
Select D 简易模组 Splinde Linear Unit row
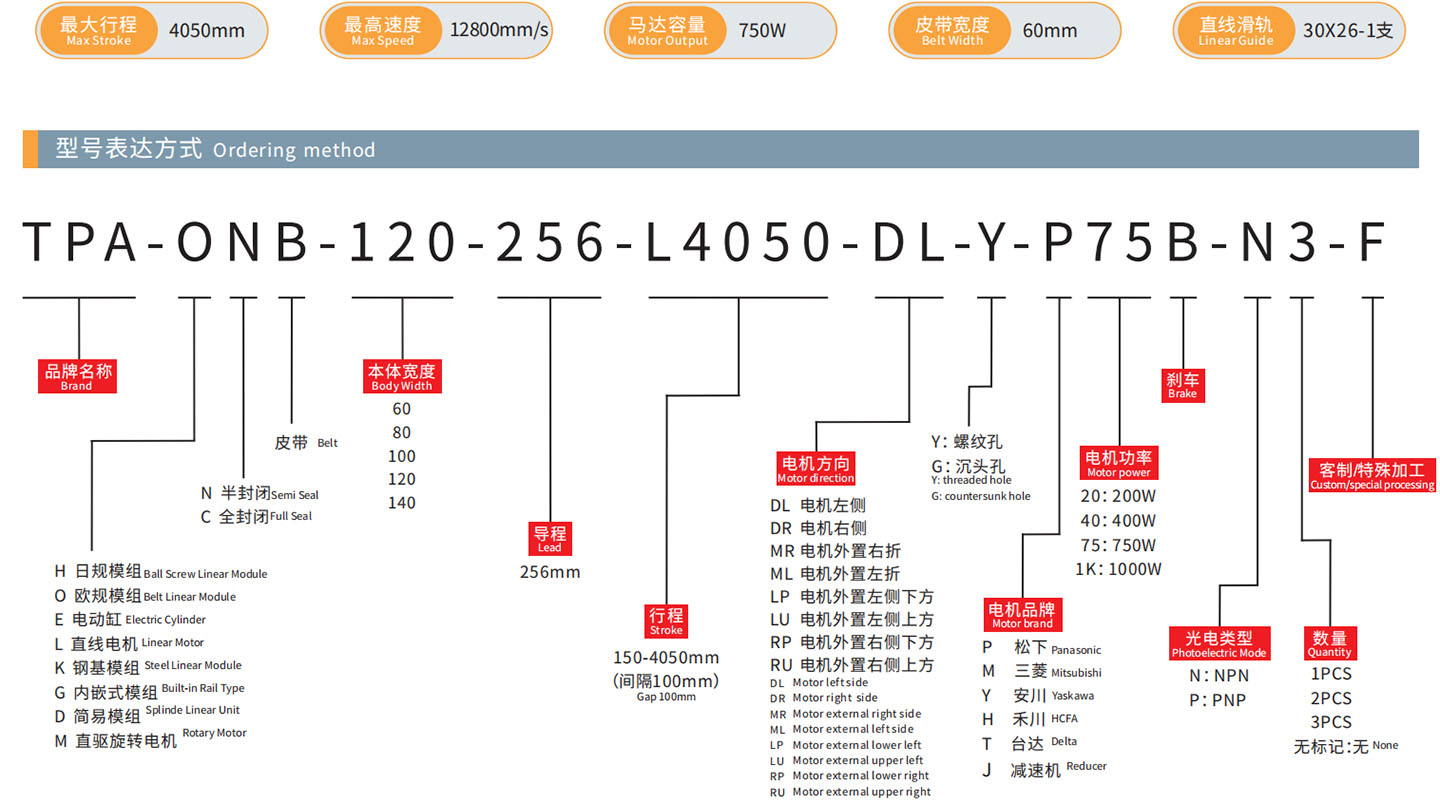coord(147,714)
